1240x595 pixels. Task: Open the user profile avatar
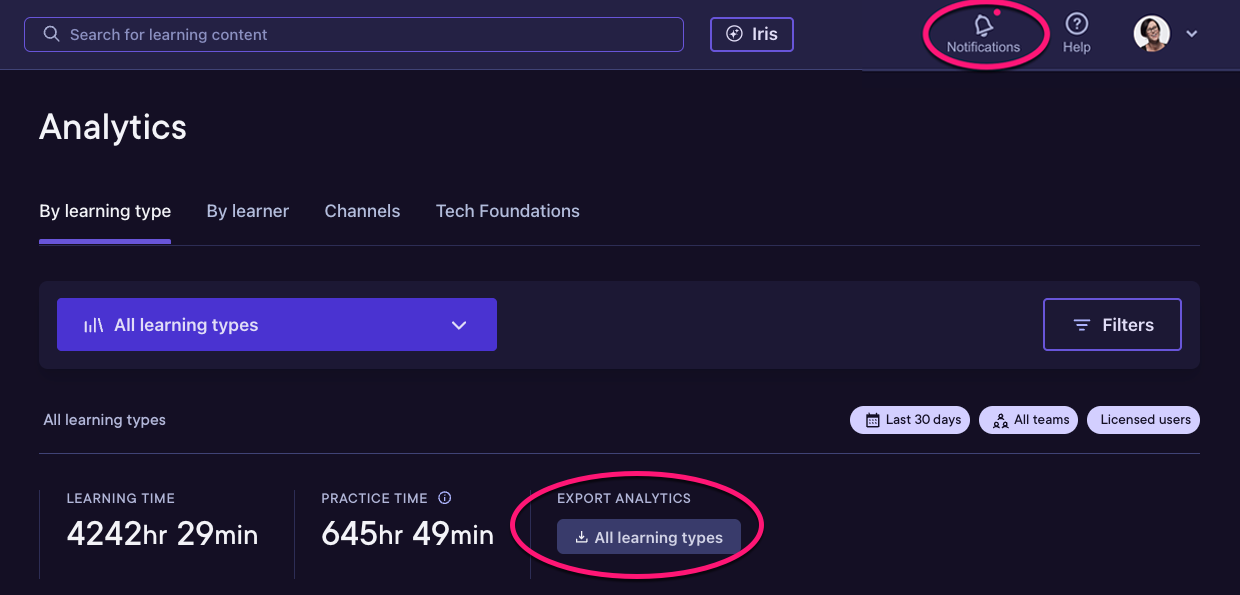[1151, 34]
